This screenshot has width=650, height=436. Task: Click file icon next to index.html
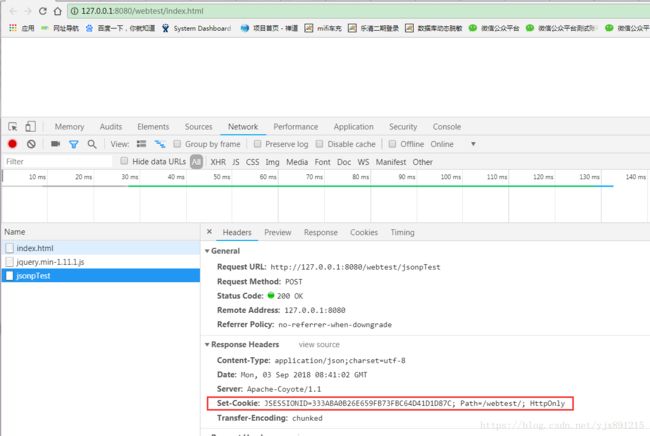click(10, 248)
